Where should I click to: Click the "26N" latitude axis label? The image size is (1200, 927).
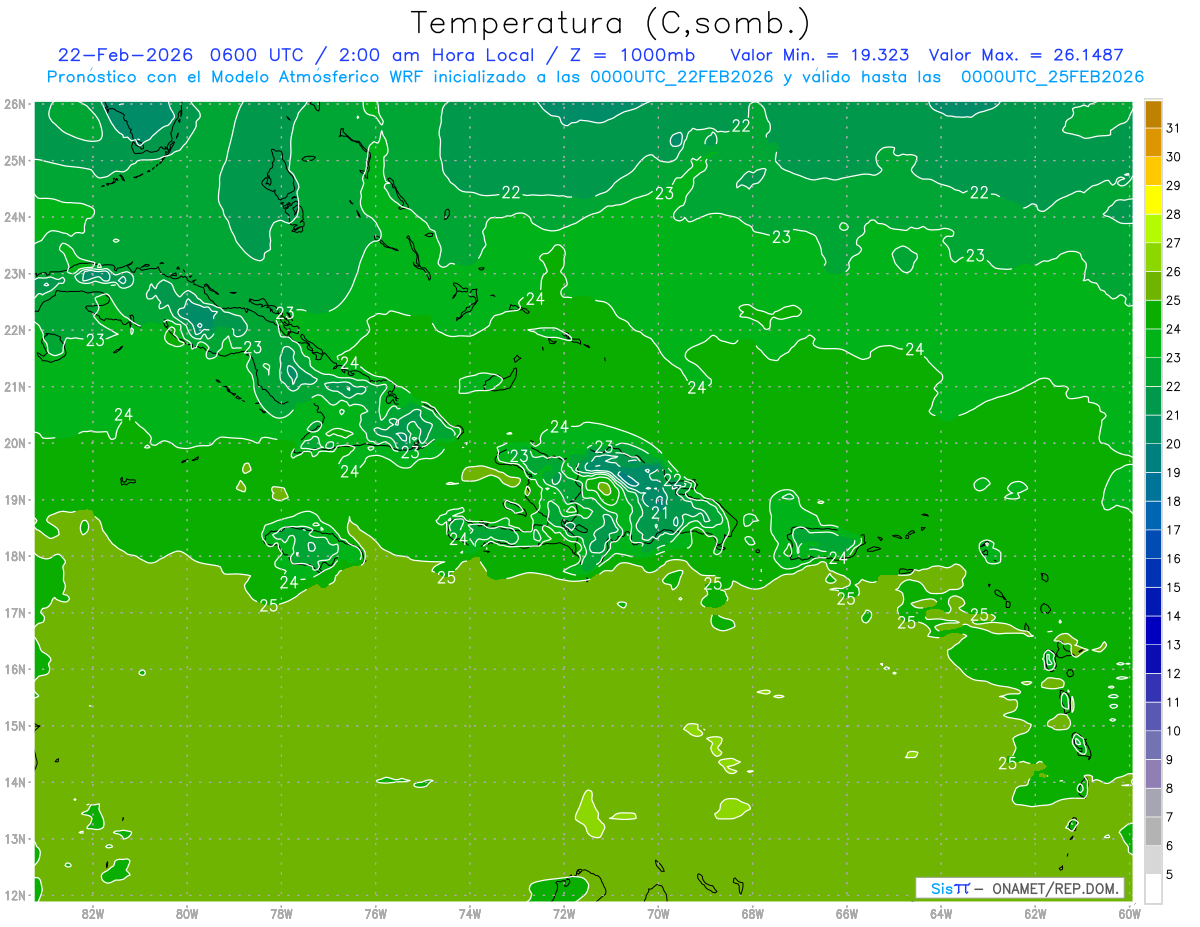pos(14,104)
